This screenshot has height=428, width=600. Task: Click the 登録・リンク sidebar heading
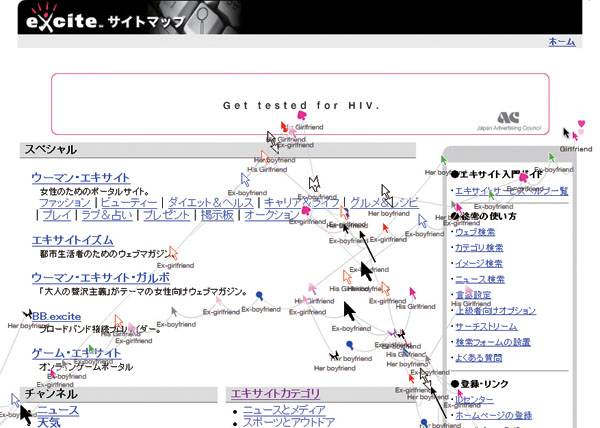click(479, 384)
